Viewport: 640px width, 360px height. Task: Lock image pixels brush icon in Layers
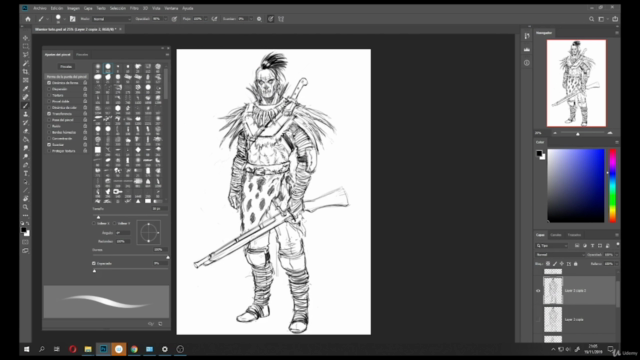pos(555,264)
